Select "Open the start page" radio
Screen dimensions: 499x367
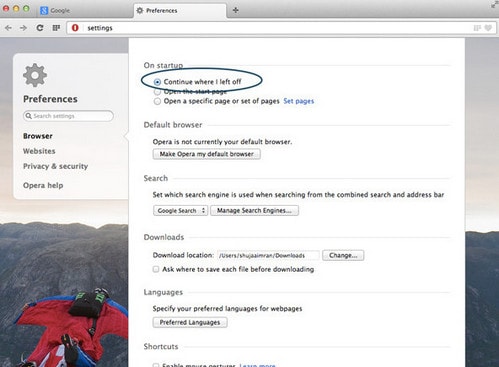(x=157, y=91)
